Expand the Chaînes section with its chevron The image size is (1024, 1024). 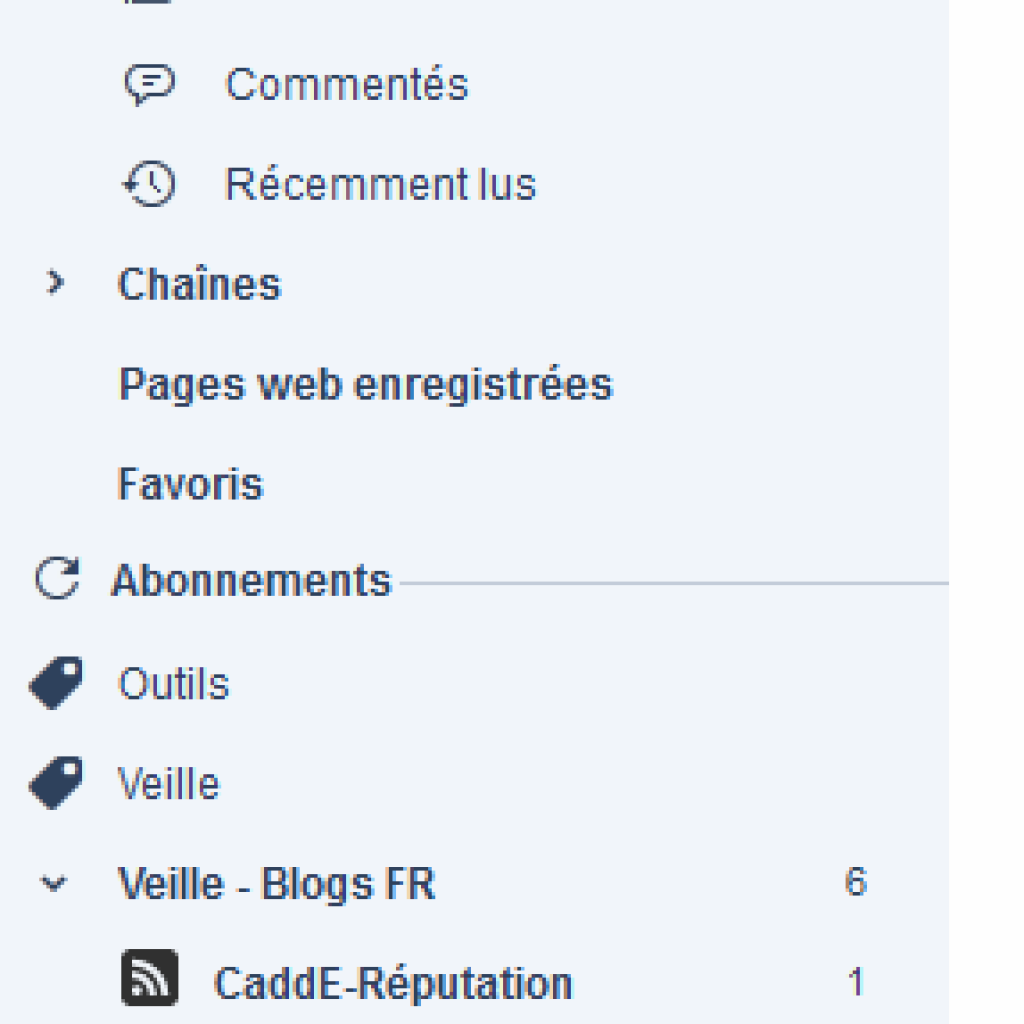[56, 283]
